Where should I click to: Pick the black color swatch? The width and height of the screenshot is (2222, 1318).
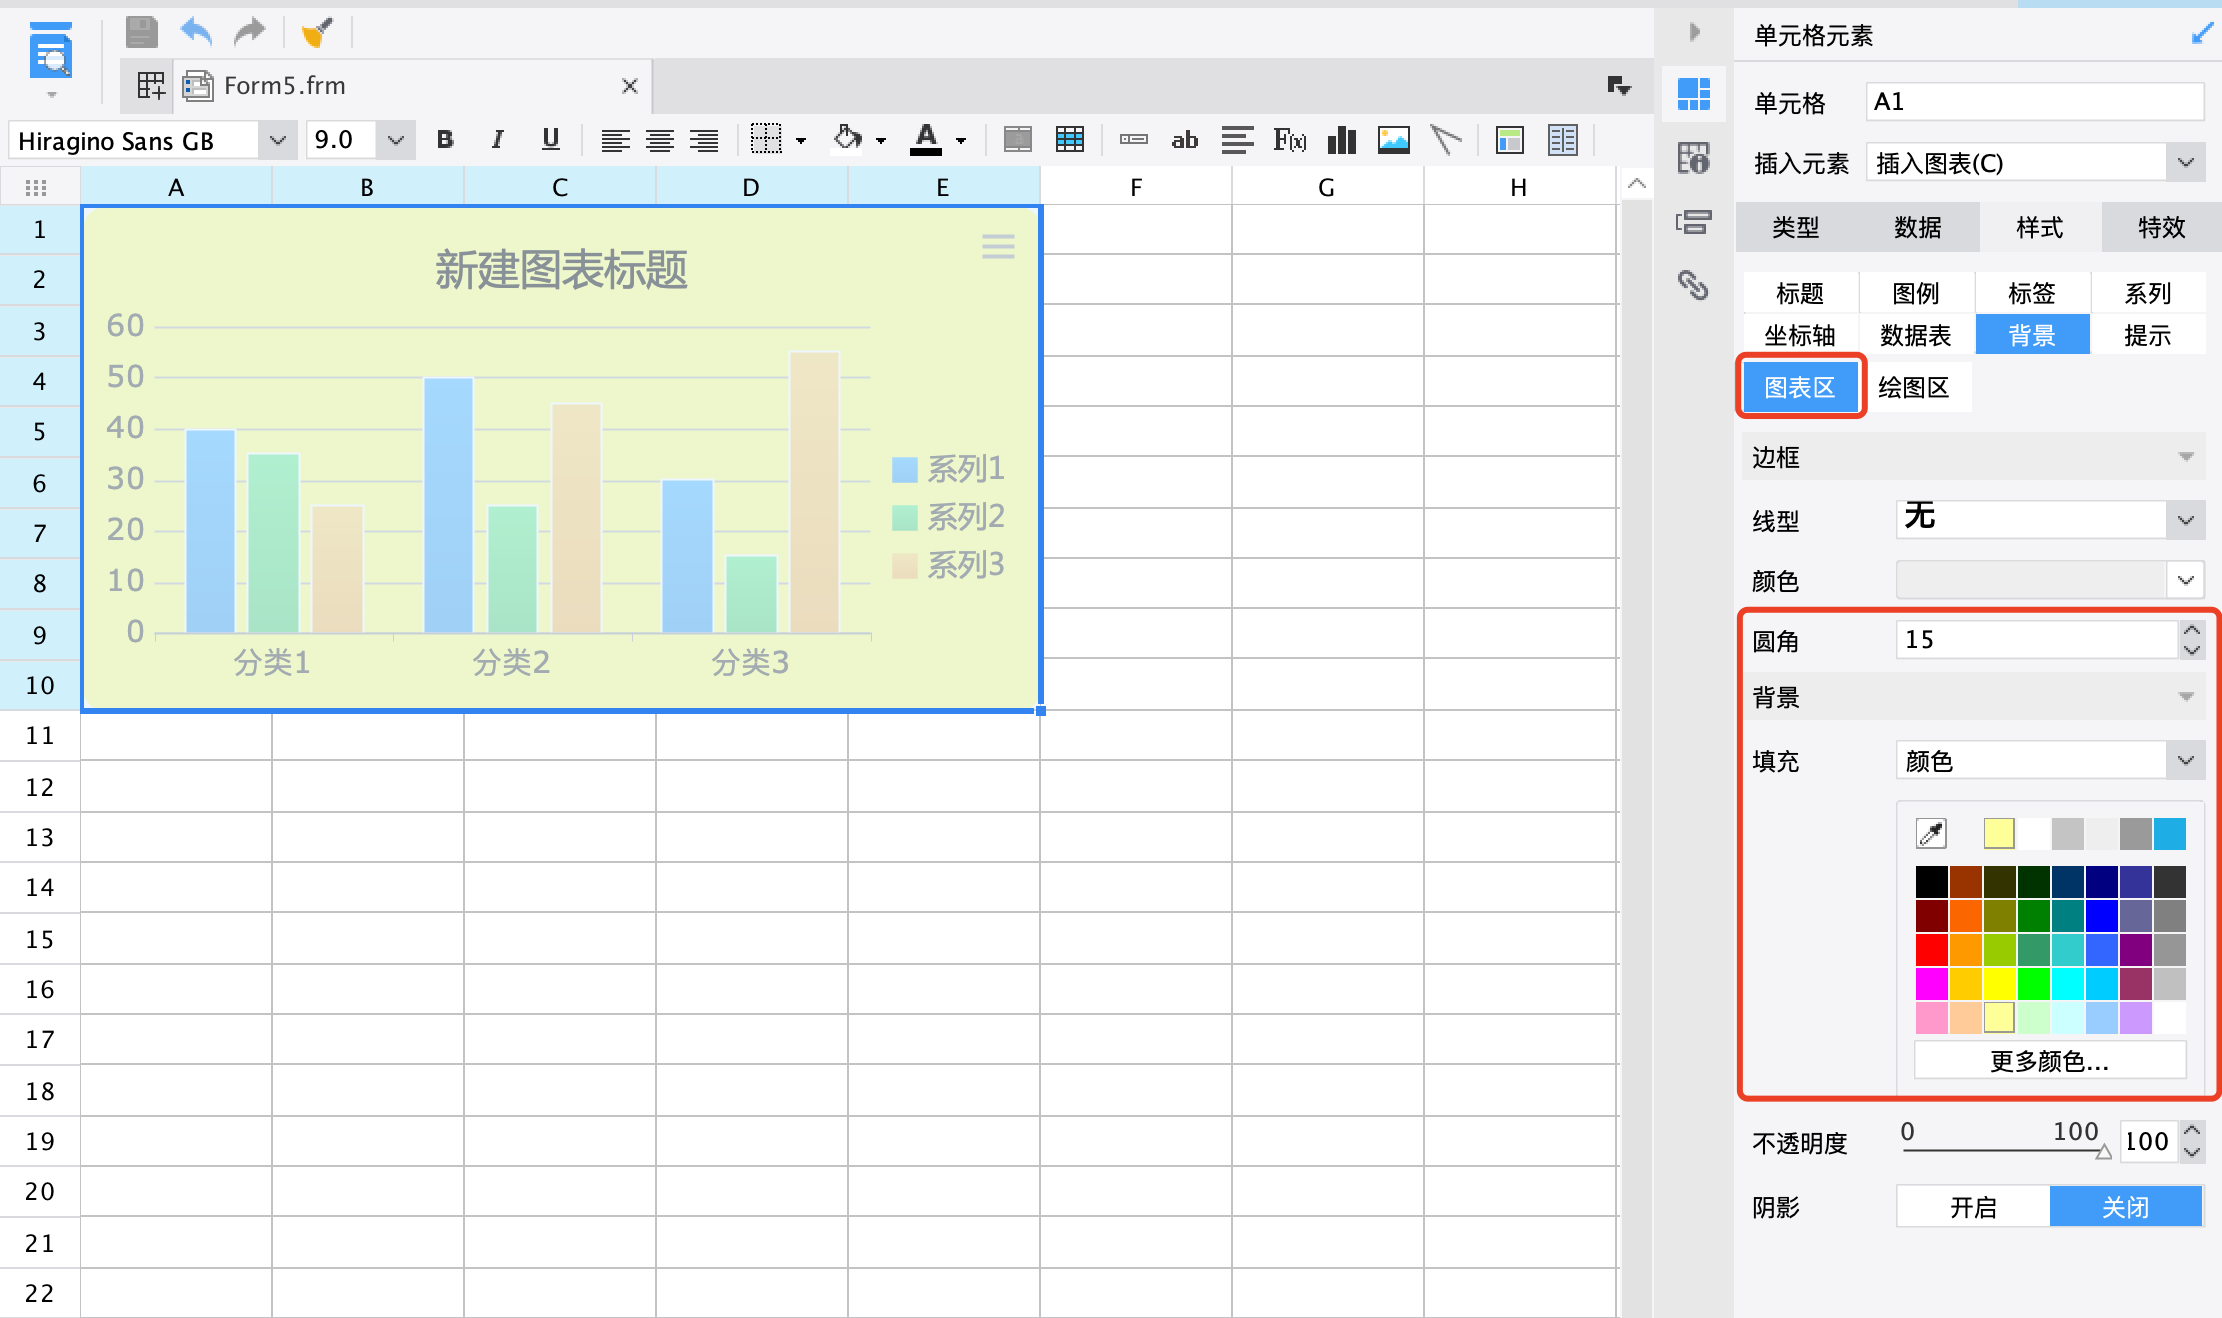tap(1932, 881)
